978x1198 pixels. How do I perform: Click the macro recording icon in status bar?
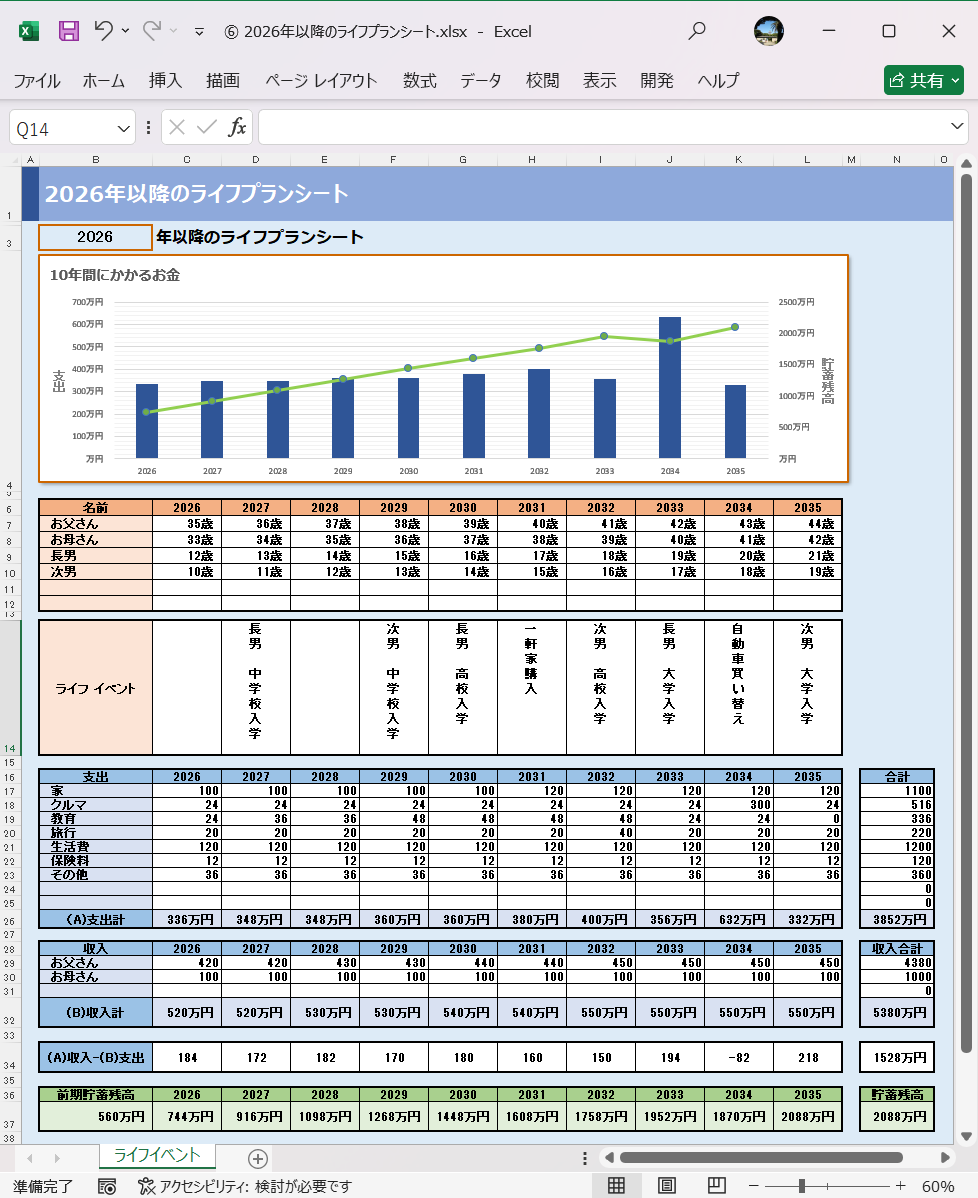[106, 1183]
